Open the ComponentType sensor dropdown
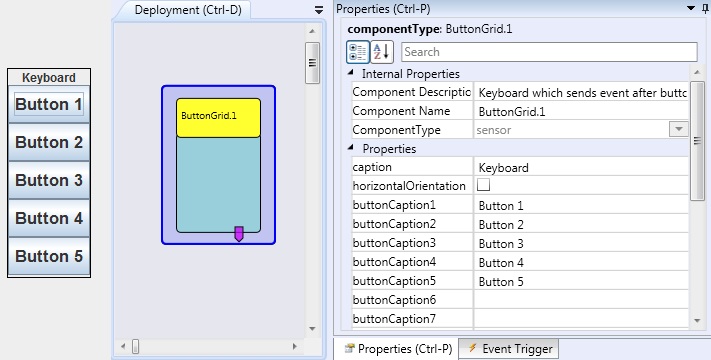 678,129
